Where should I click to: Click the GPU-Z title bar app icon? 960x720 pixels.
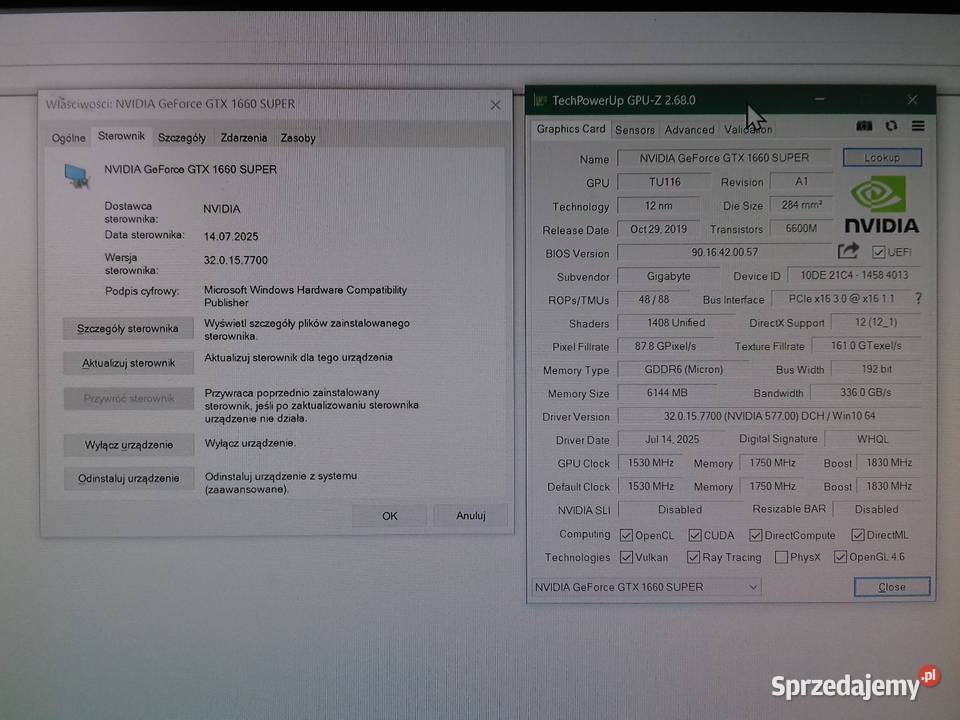[540, 100]
